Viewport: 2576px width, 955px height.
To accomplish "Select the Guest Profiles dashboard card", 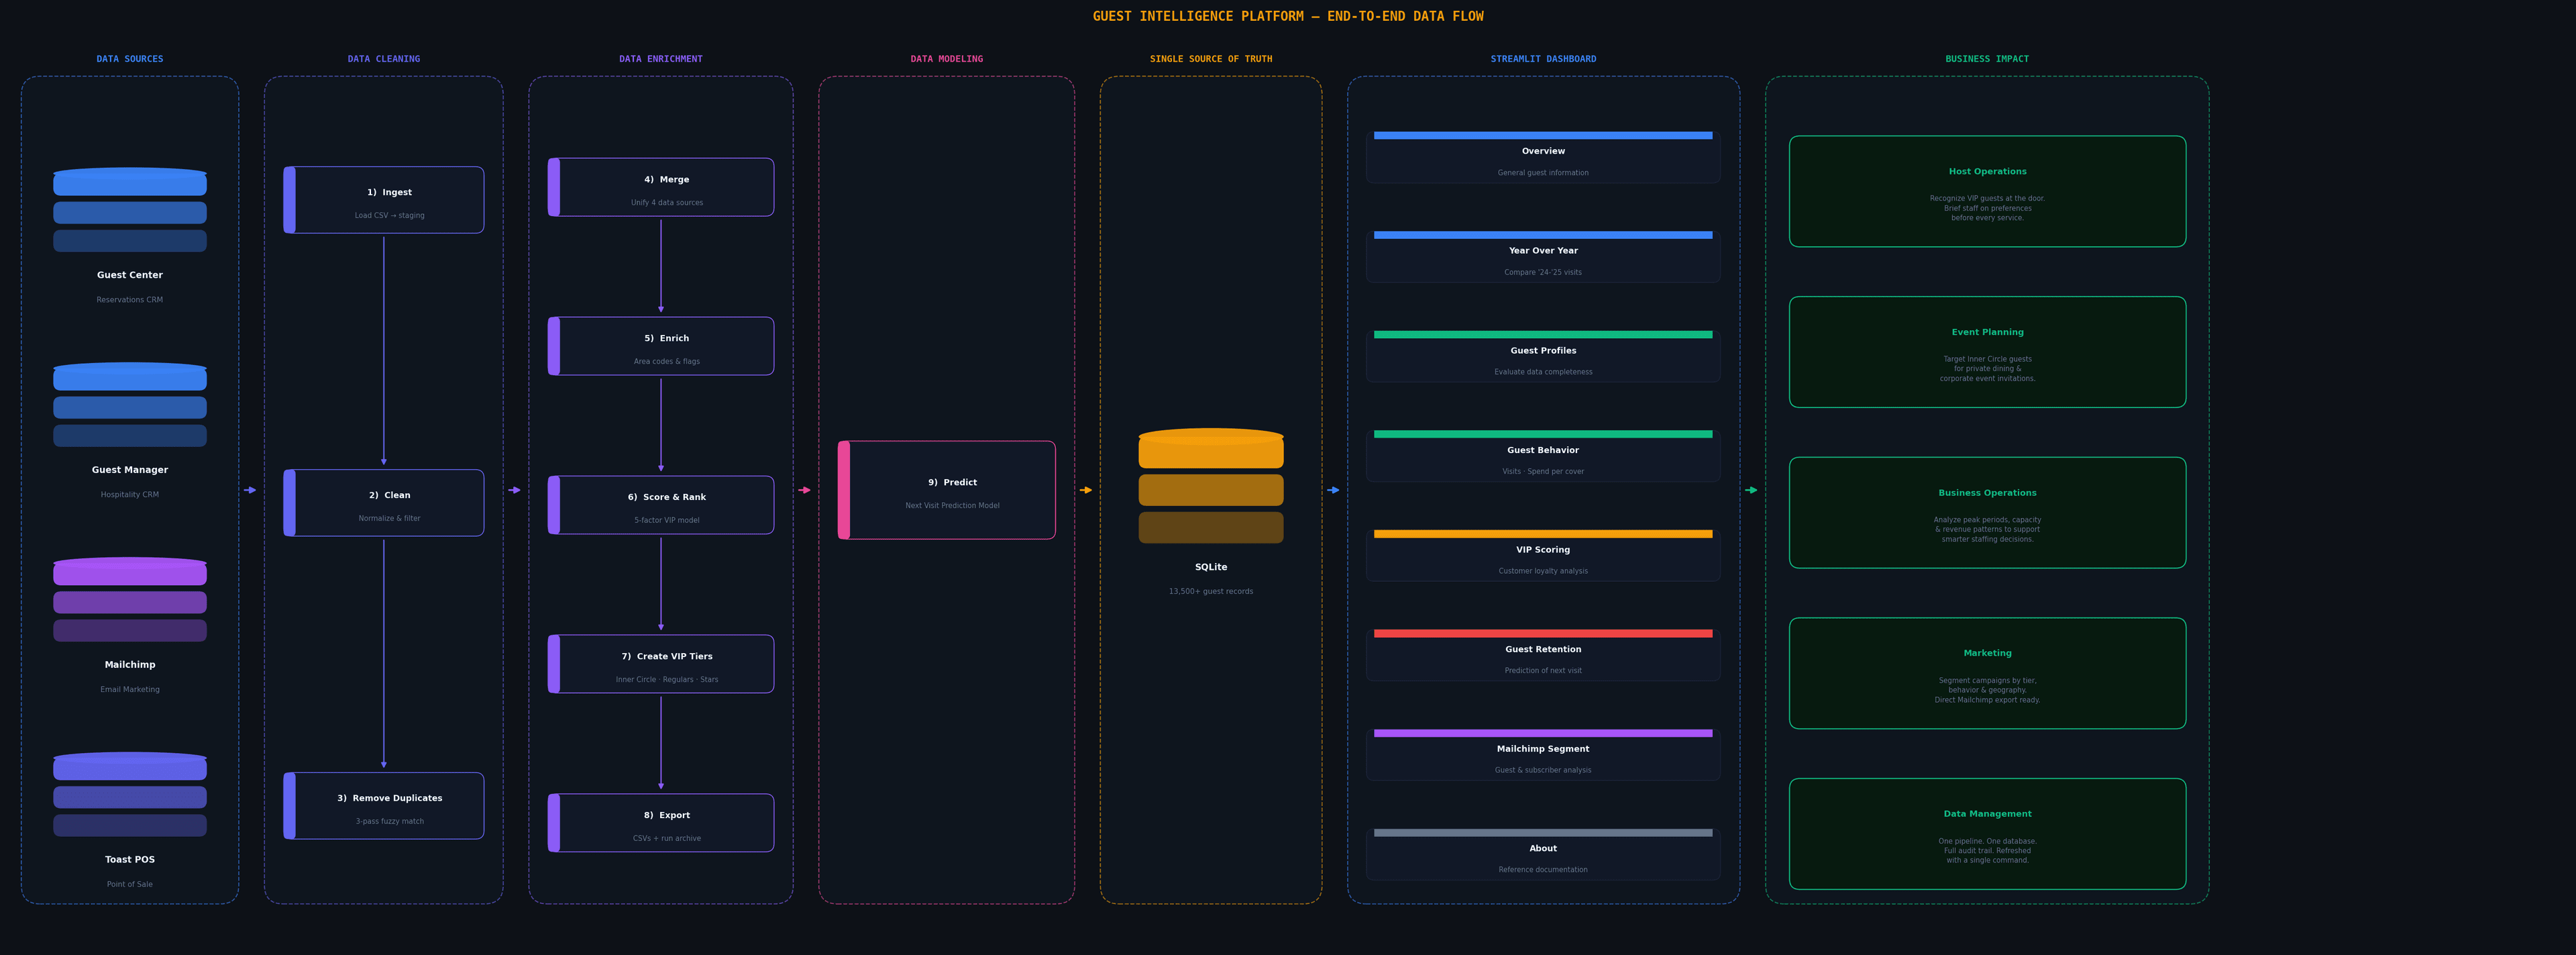I will click(x=1543, y=356).
